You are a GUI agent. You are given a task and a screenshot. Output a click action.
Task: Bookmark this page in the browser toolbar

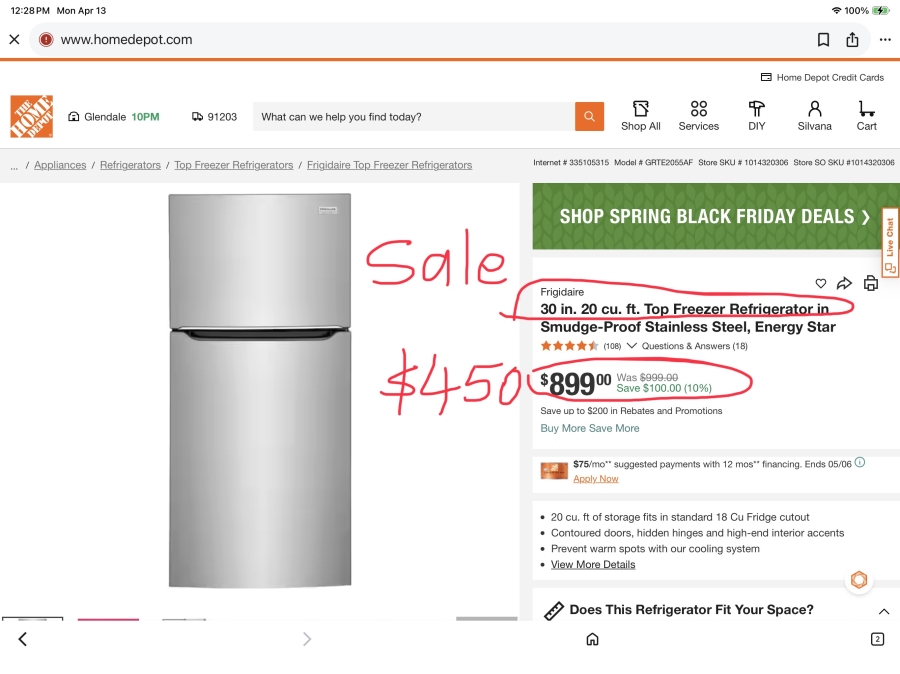(823, 40)
